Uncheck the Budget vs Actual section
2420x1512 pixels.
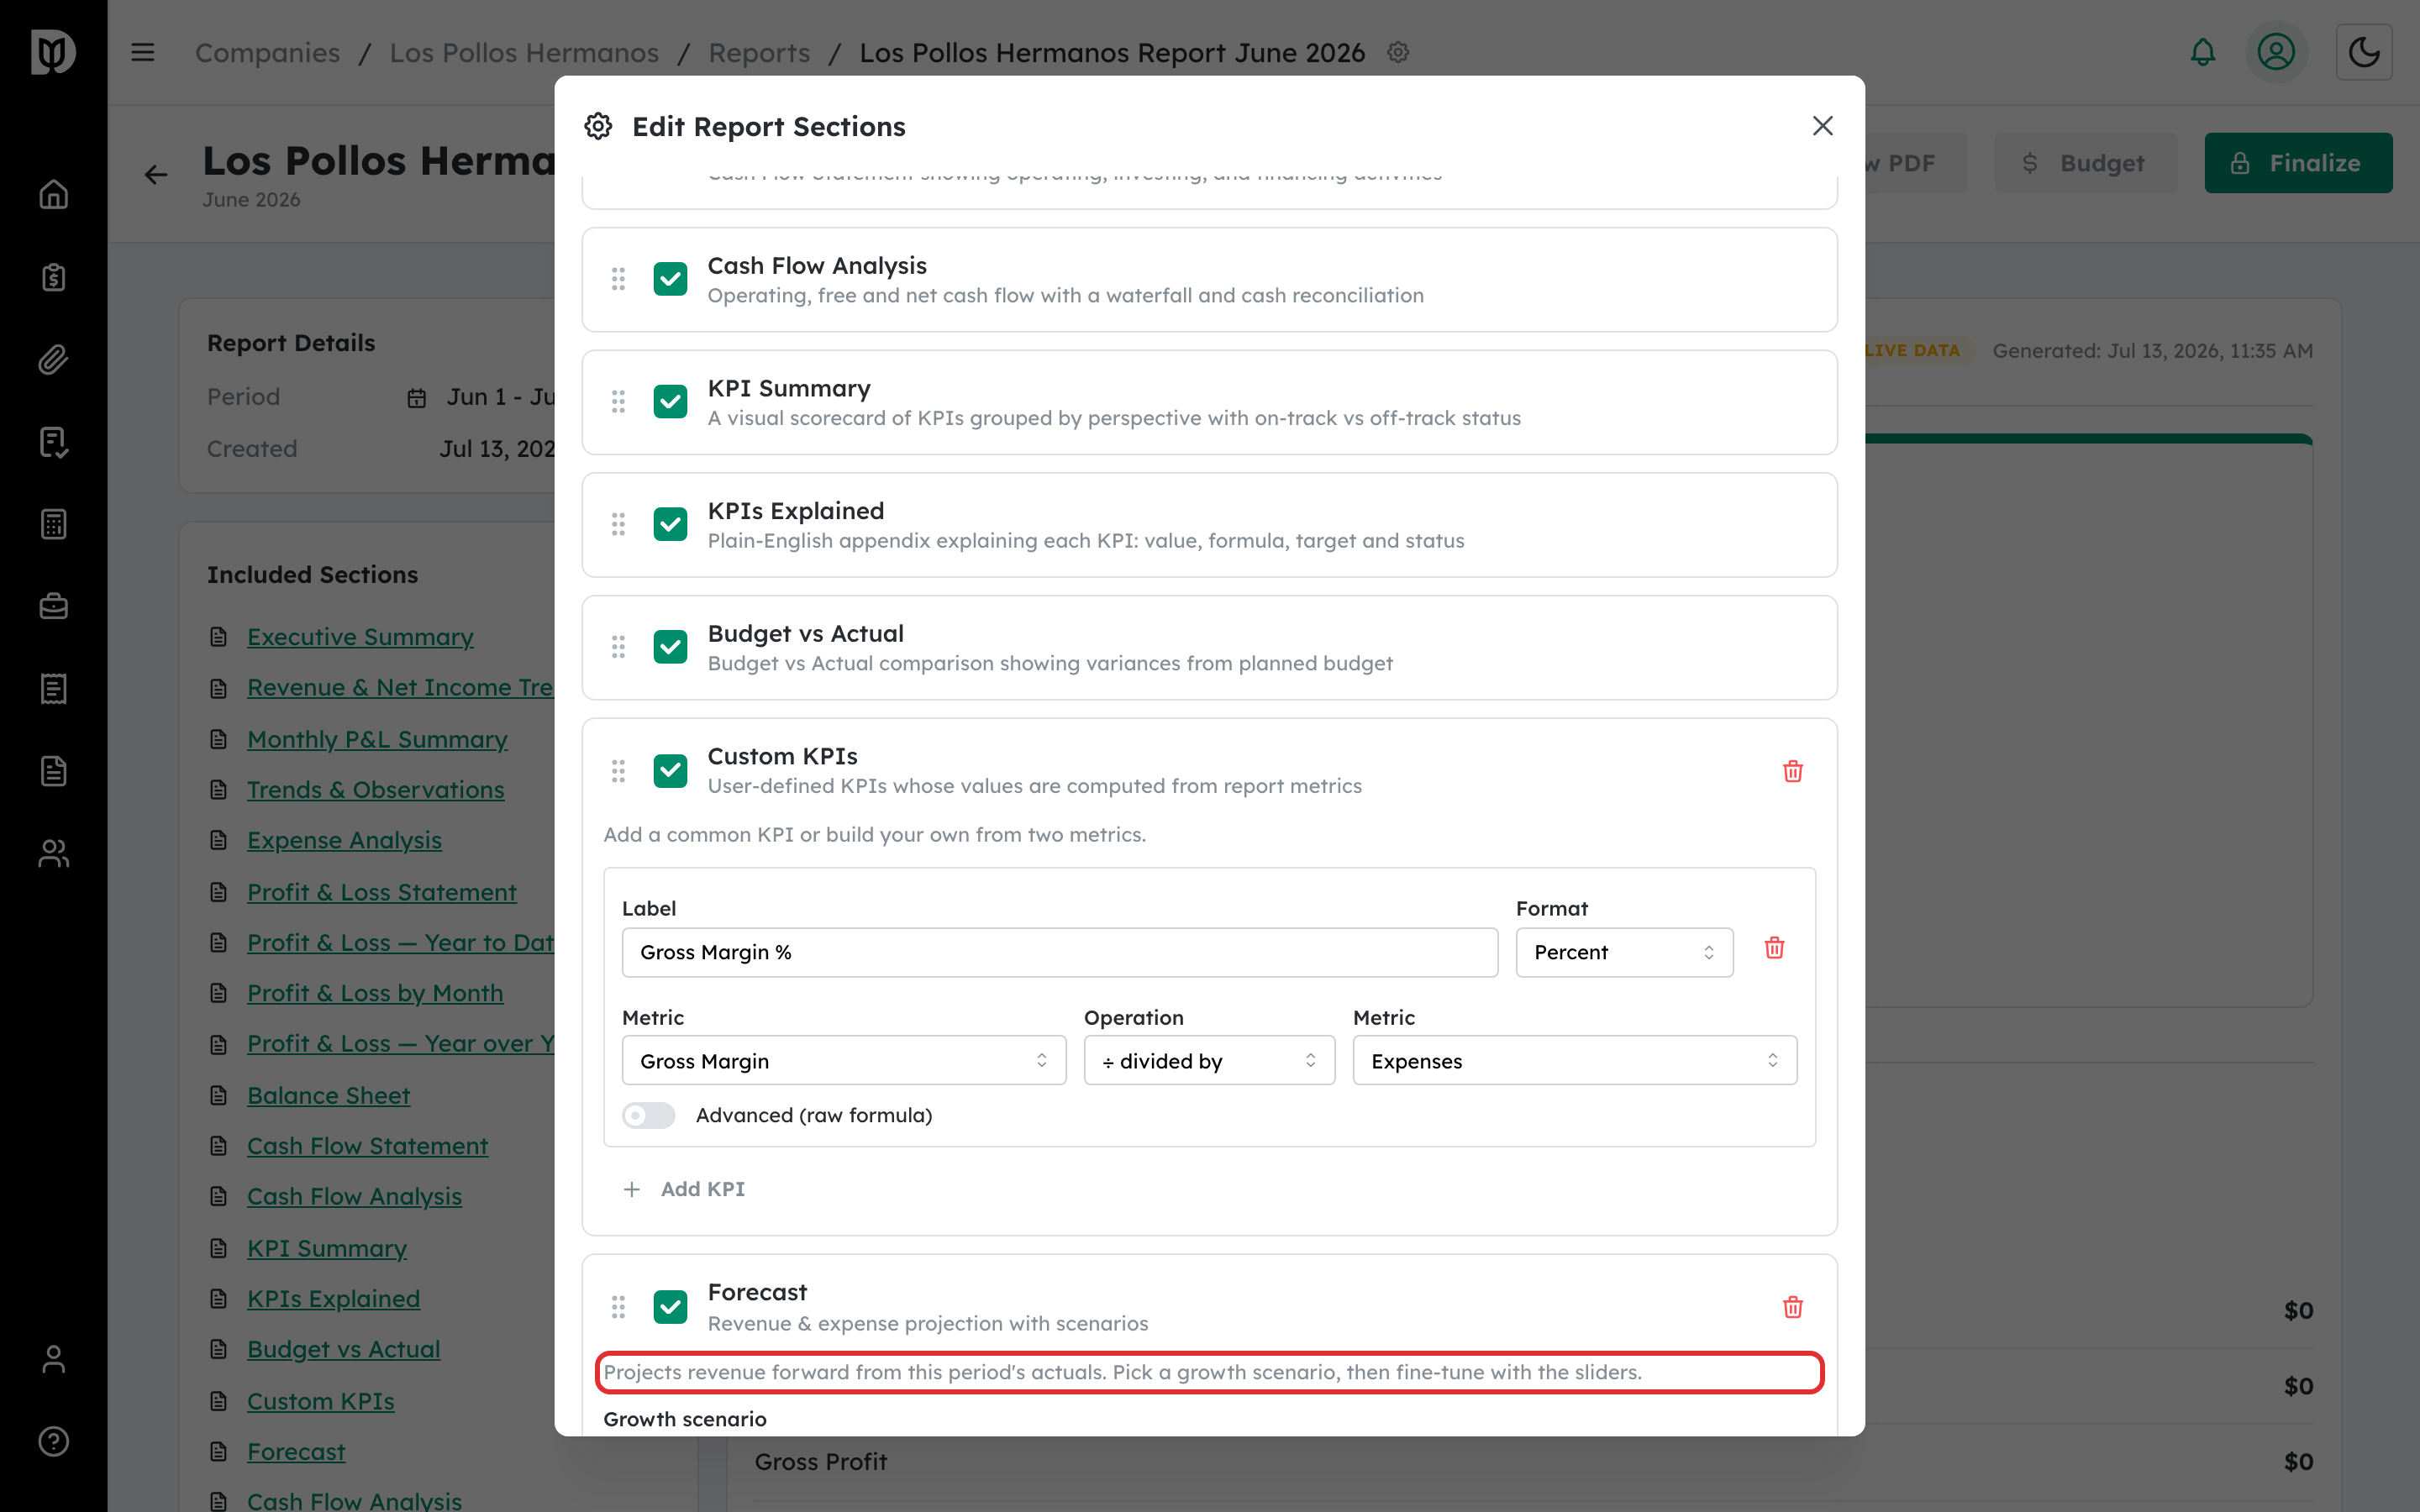tap(670, 647)
